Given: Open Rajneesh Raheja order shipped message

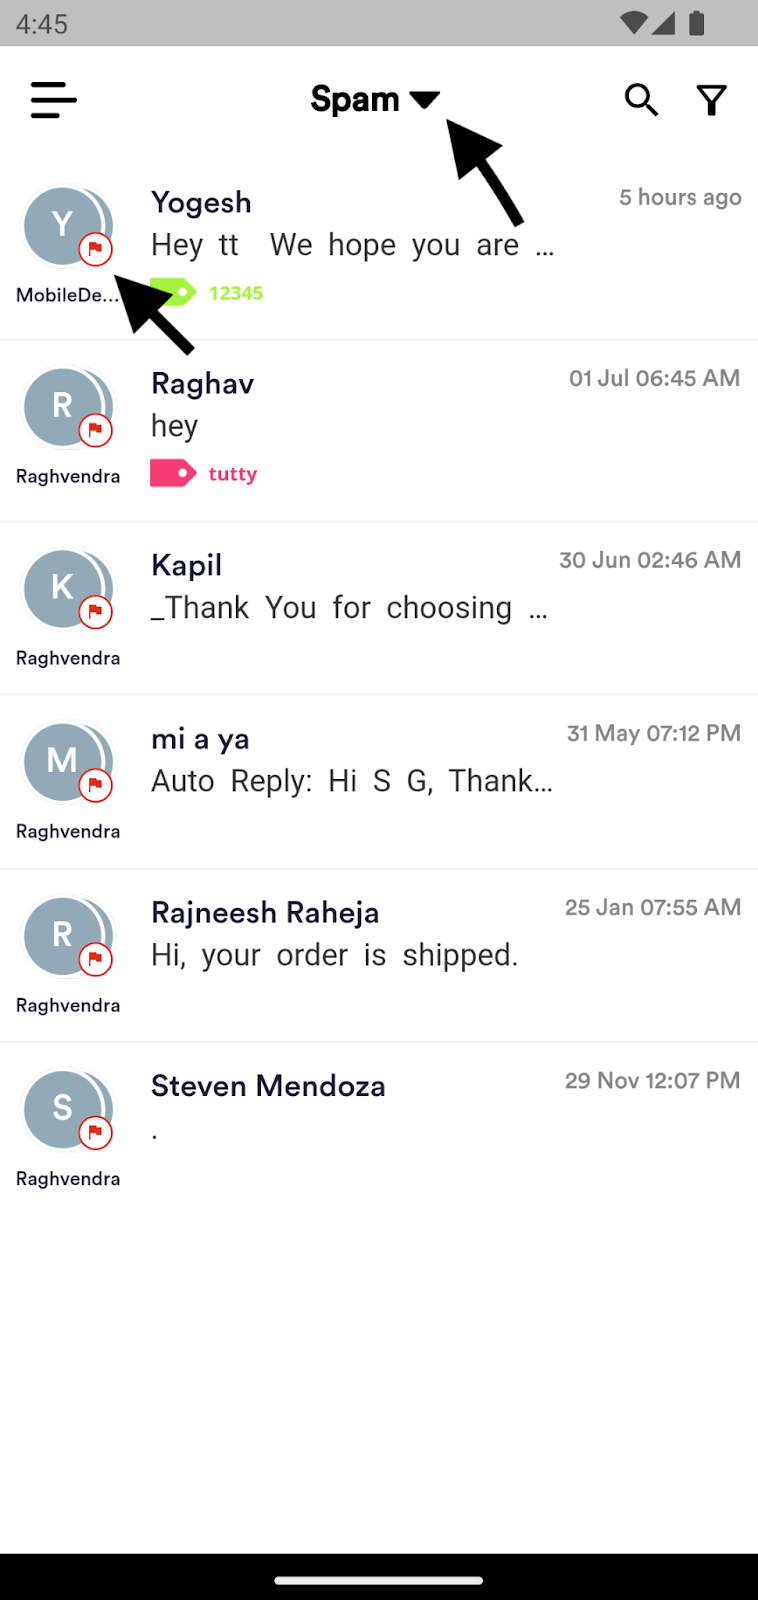Looking at the screenshot, I should pos(379,956).
